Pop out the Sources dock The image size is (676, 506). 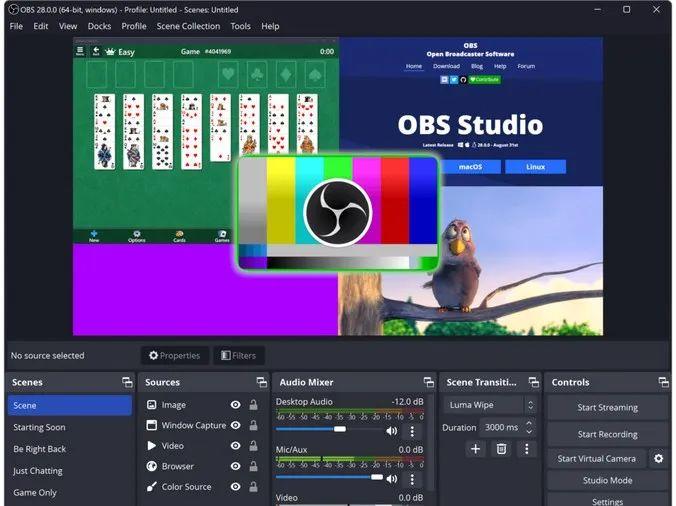pyautogui.click(x=262, y=382)
